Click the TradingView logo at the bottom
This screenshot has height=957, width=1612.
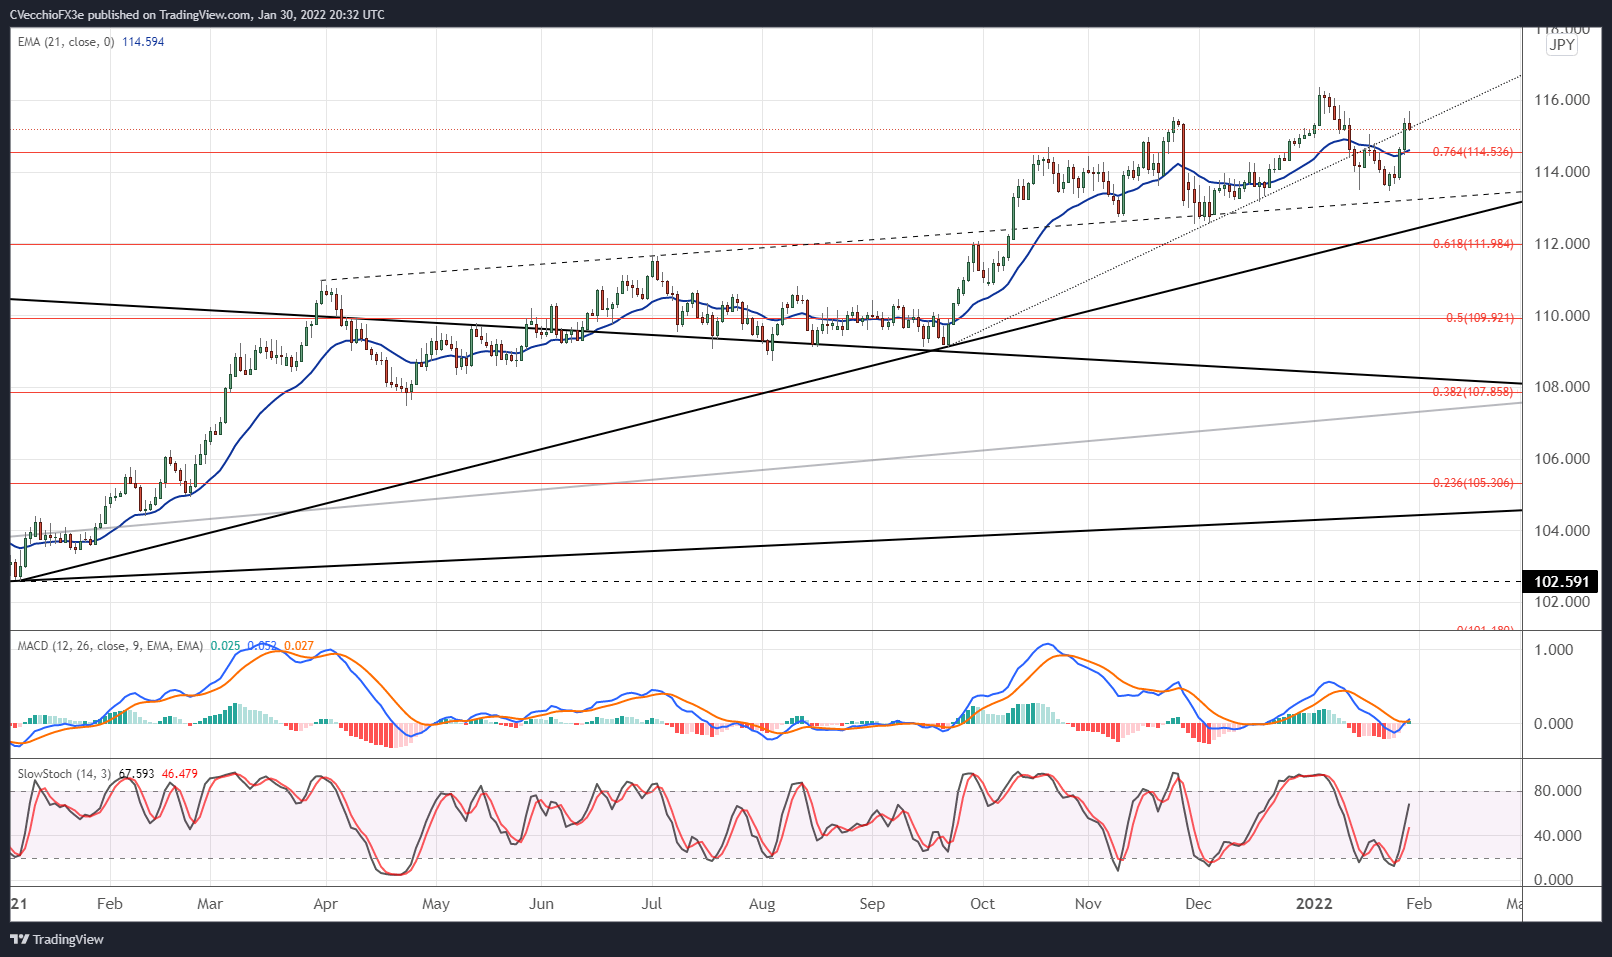tap(57, 939)
